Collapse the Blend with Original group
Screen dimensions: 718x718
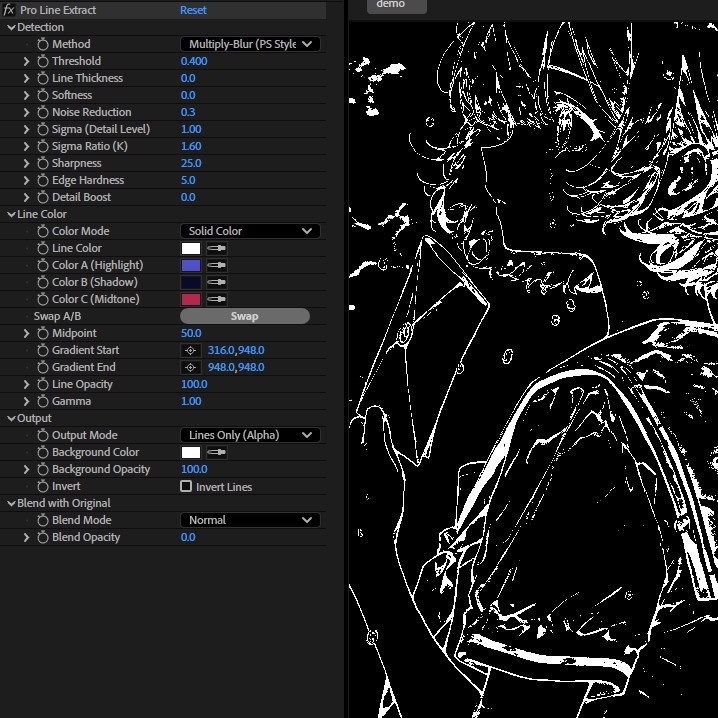tap(11, 503)
